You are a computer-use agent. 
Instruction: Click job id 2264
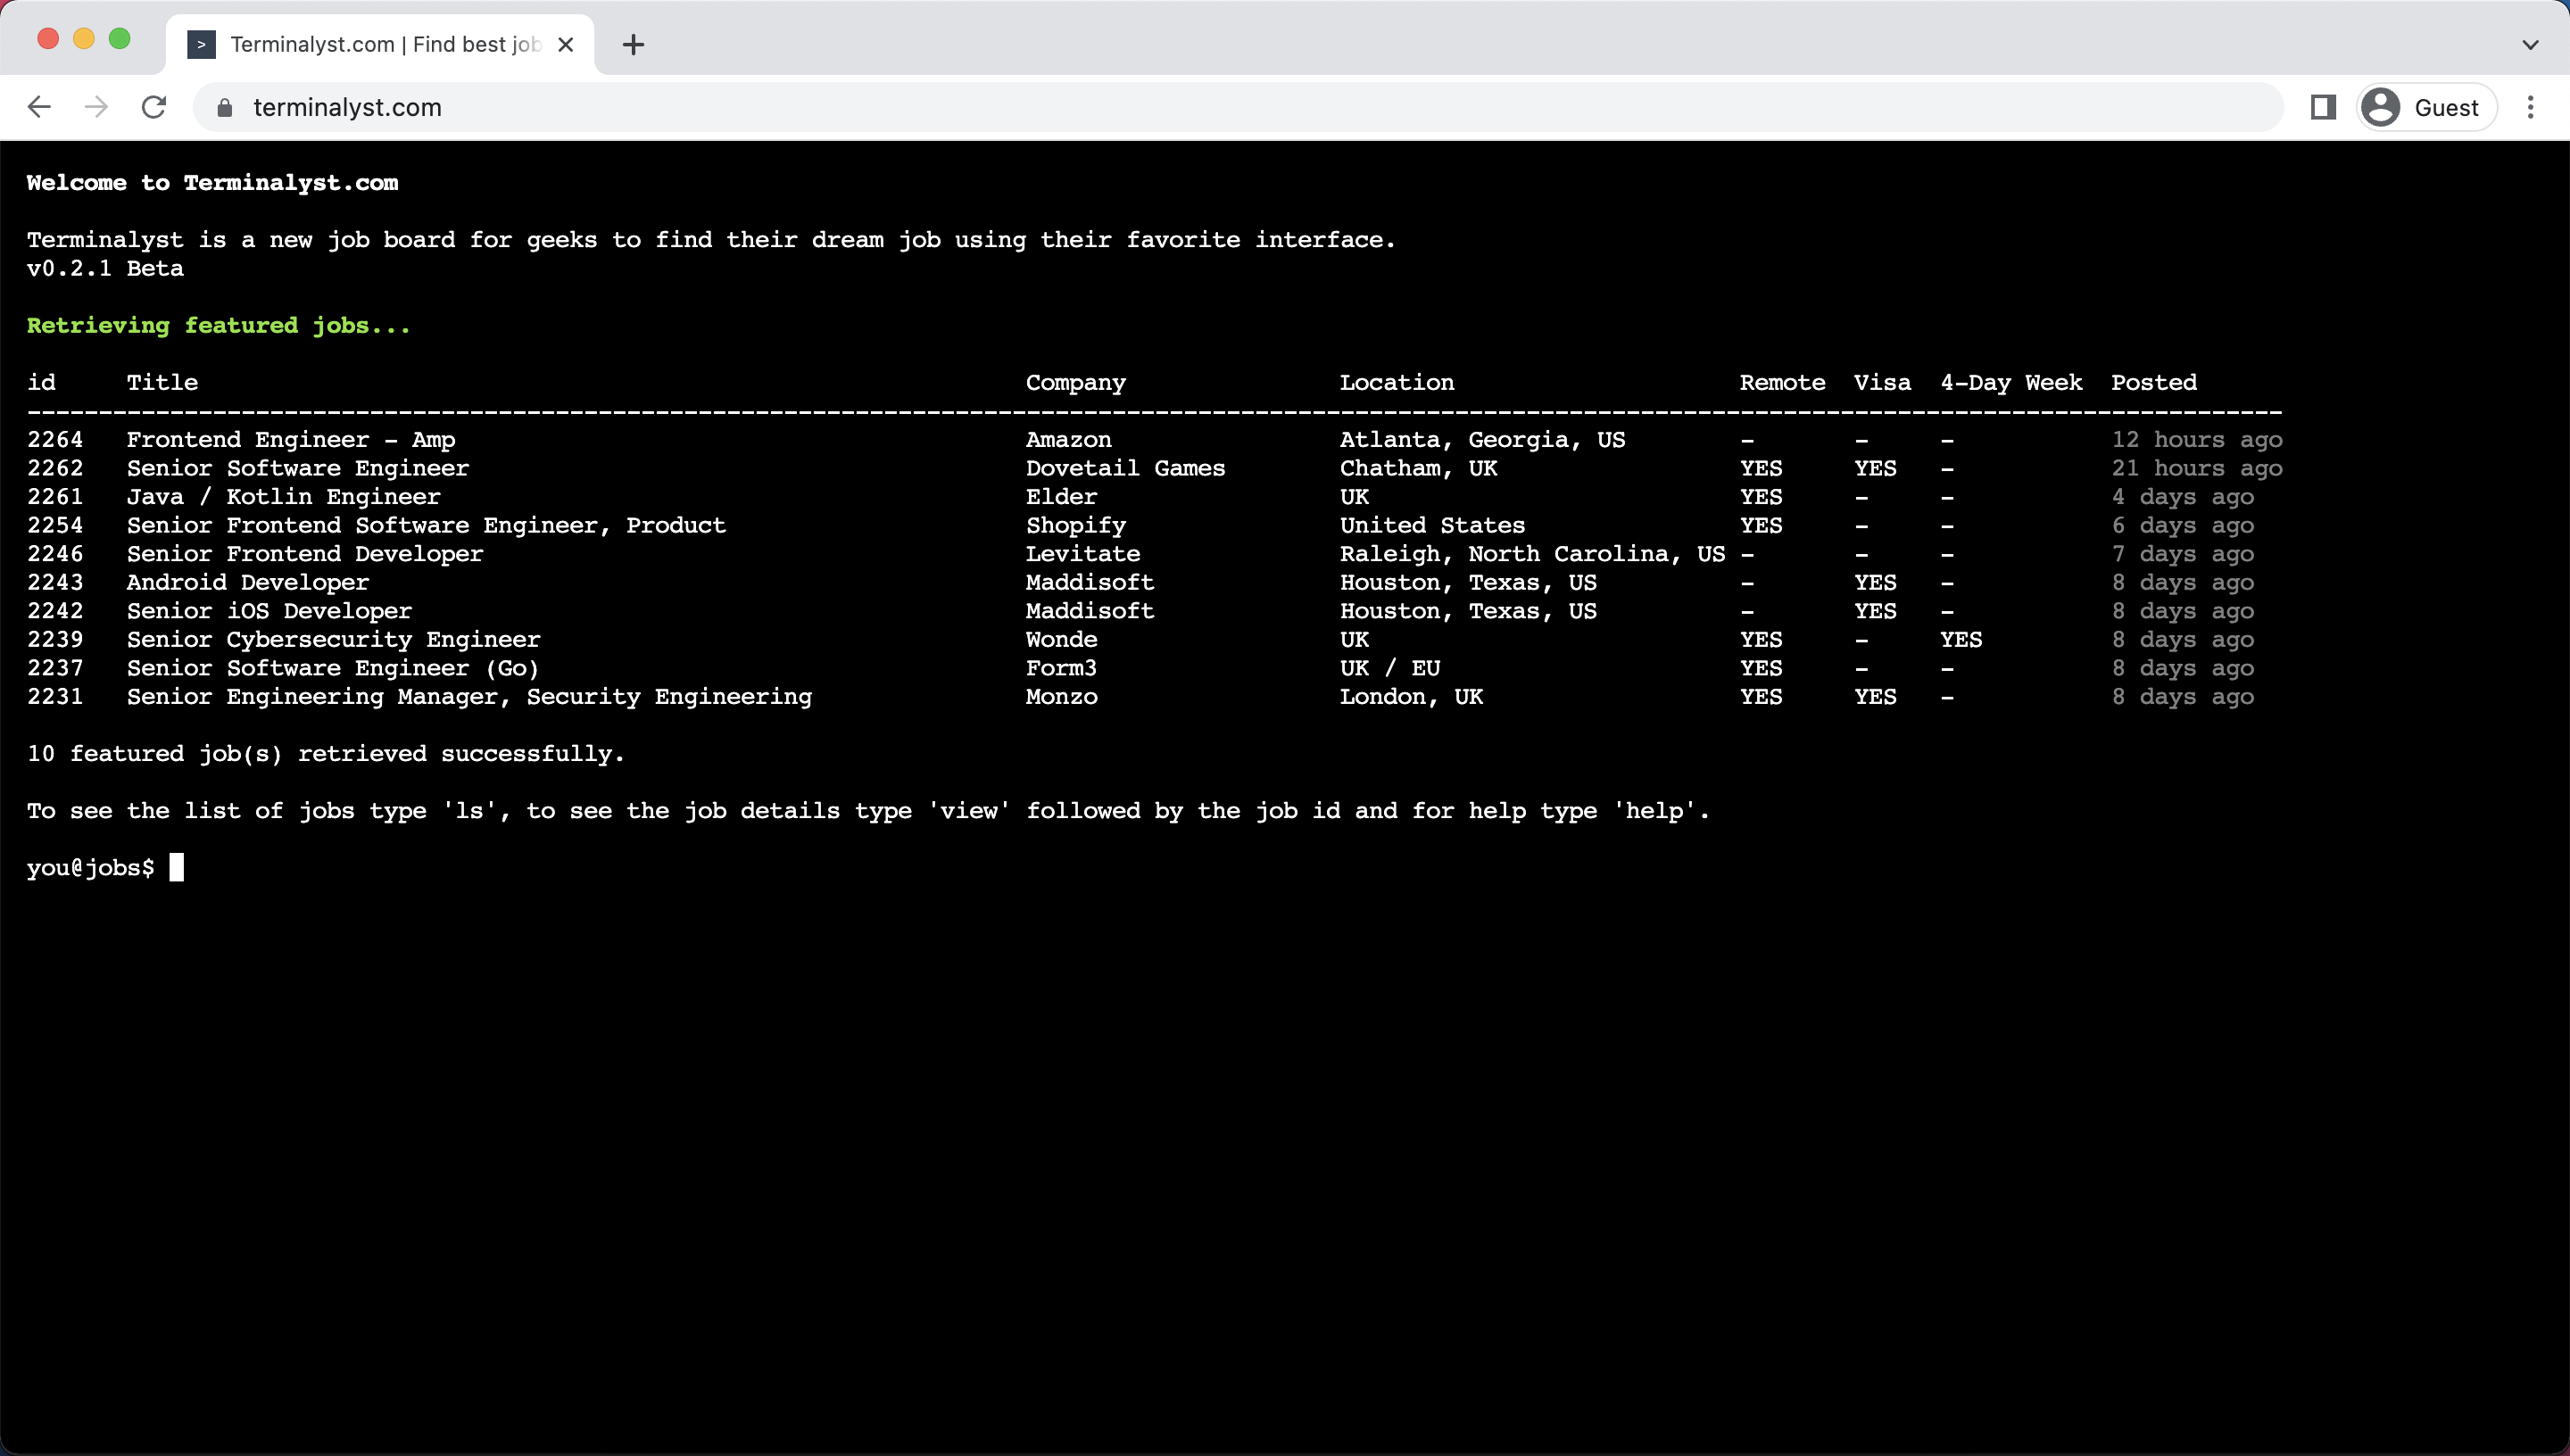point(55,439)
